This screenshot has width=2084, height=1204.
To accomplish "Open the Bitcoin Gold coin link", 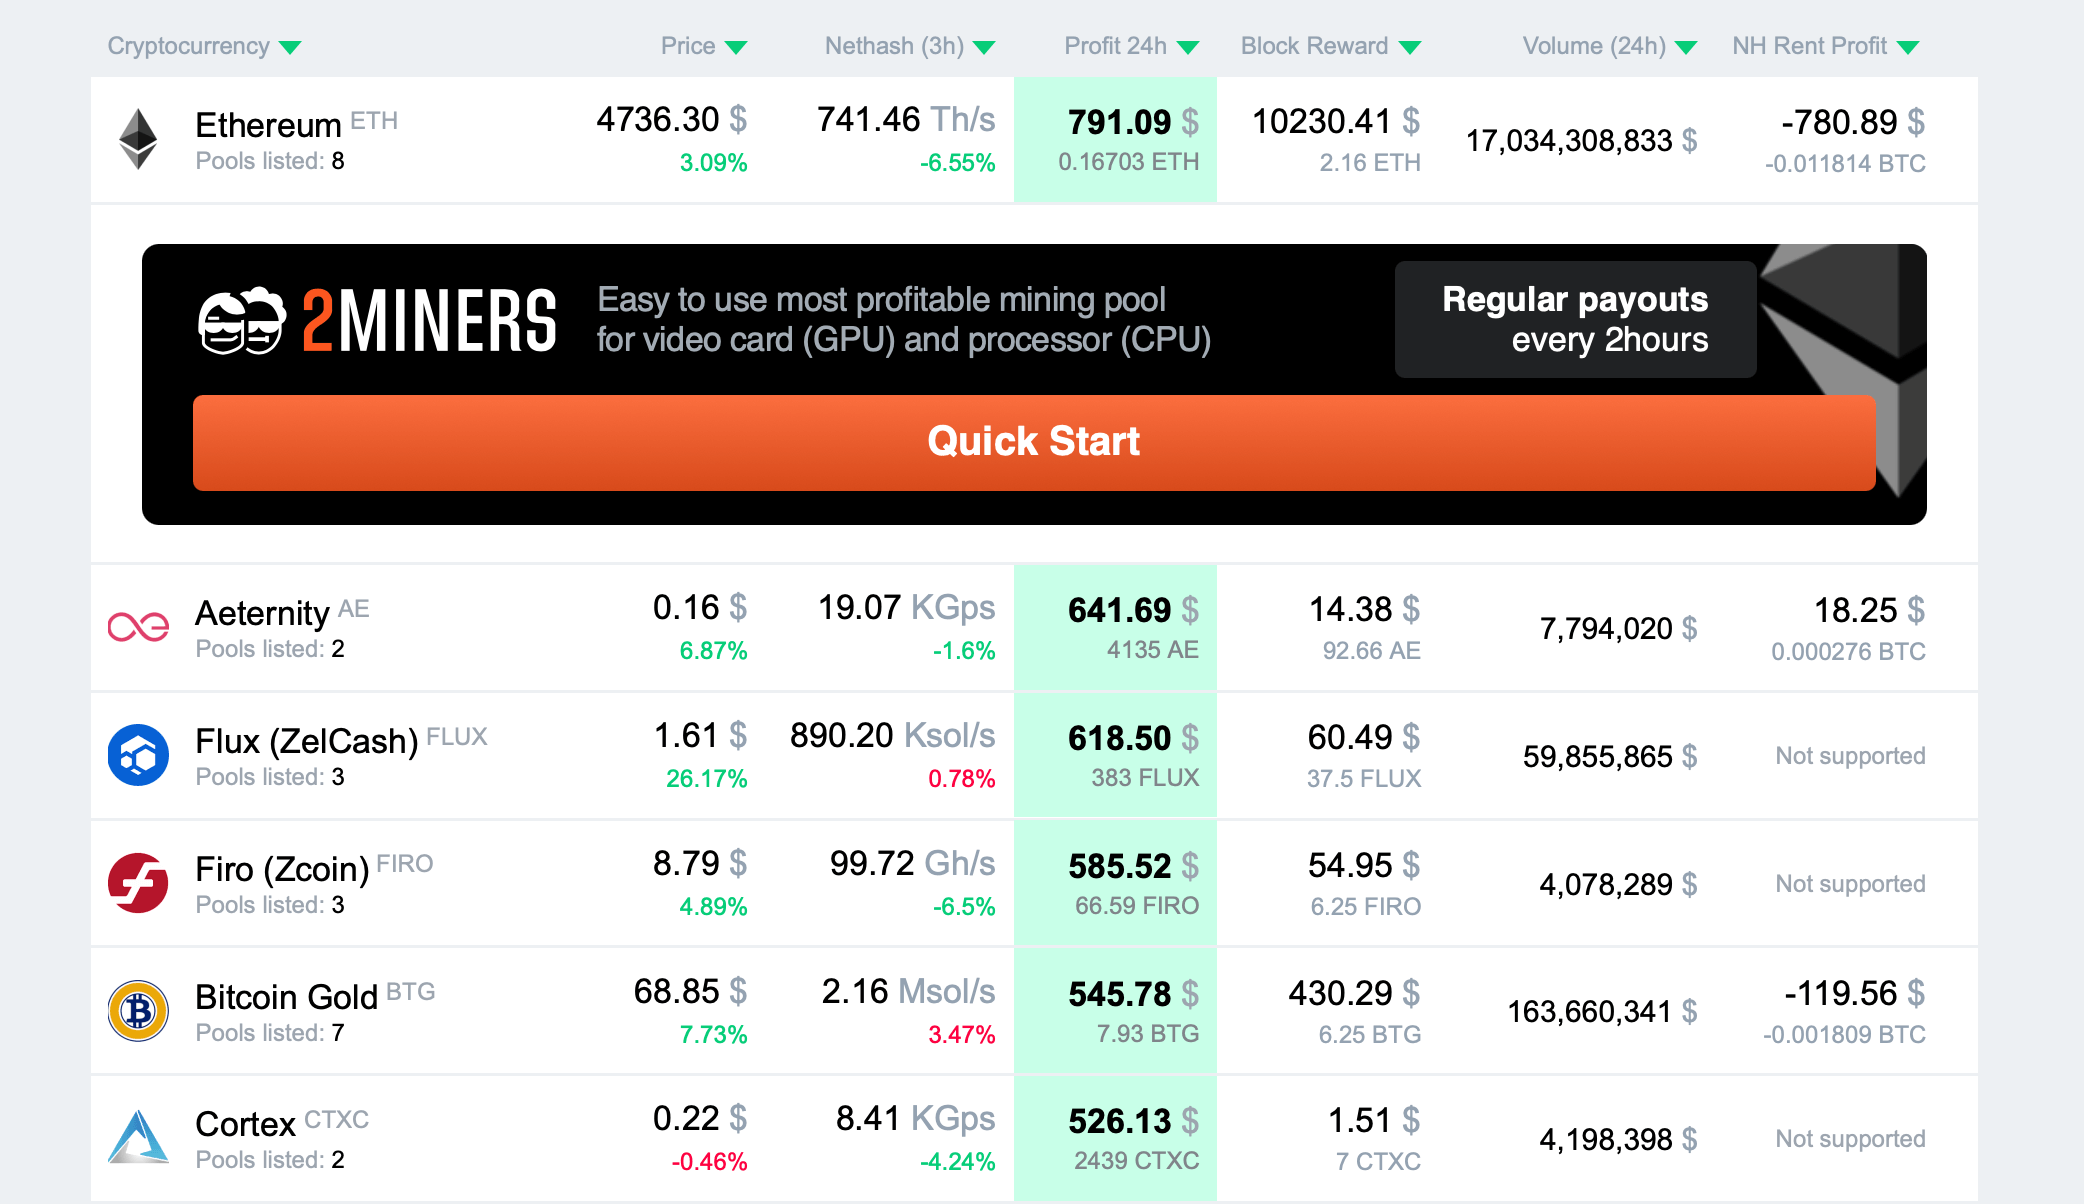I will click(x=287, y=997).
